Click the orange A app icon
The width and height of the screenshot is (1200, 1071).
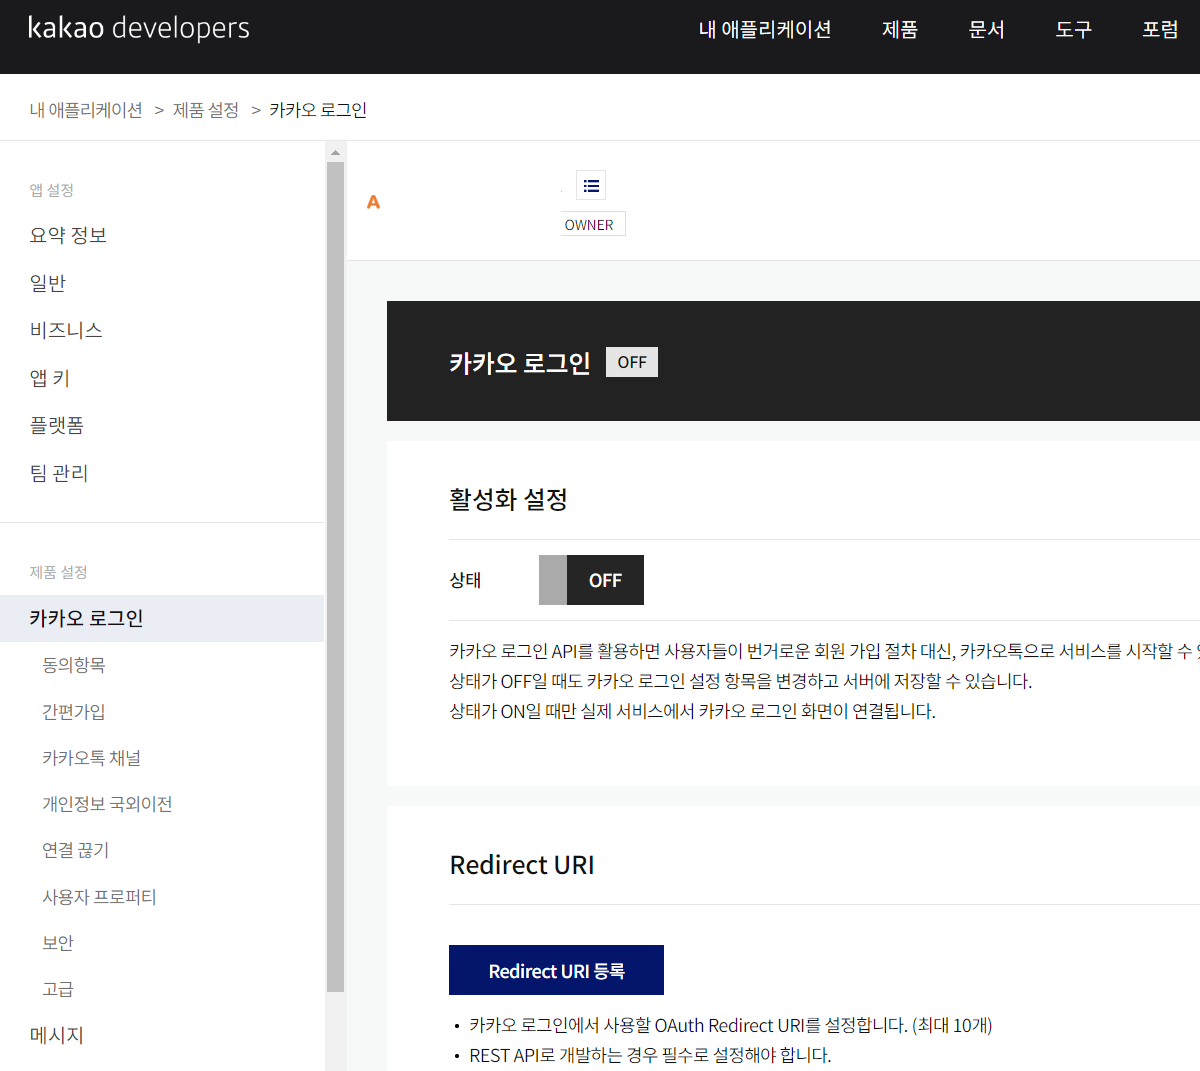point(373,202)
